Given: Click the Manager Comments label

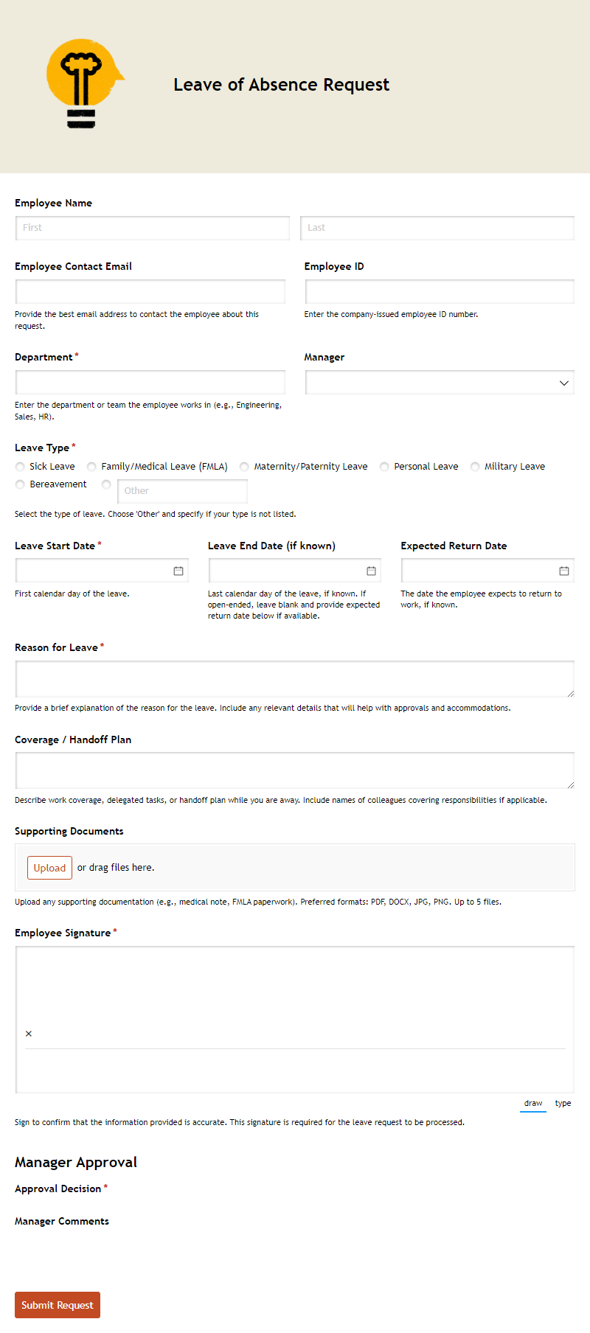Looking at the screenshot, I should (62, 1221).
